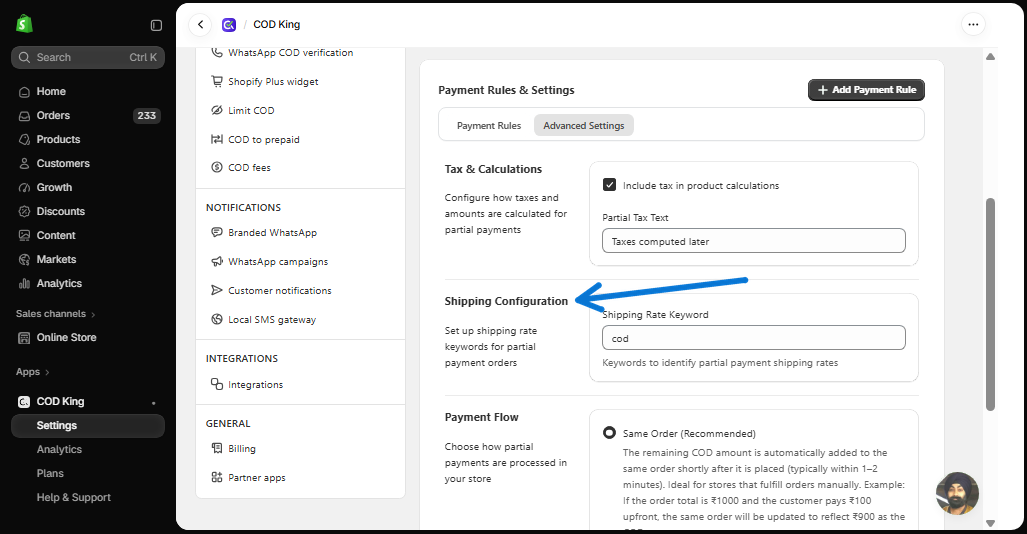Click the Integrations icon
Viewport: 1027px width, 534px height.
(x=217, y=384)
